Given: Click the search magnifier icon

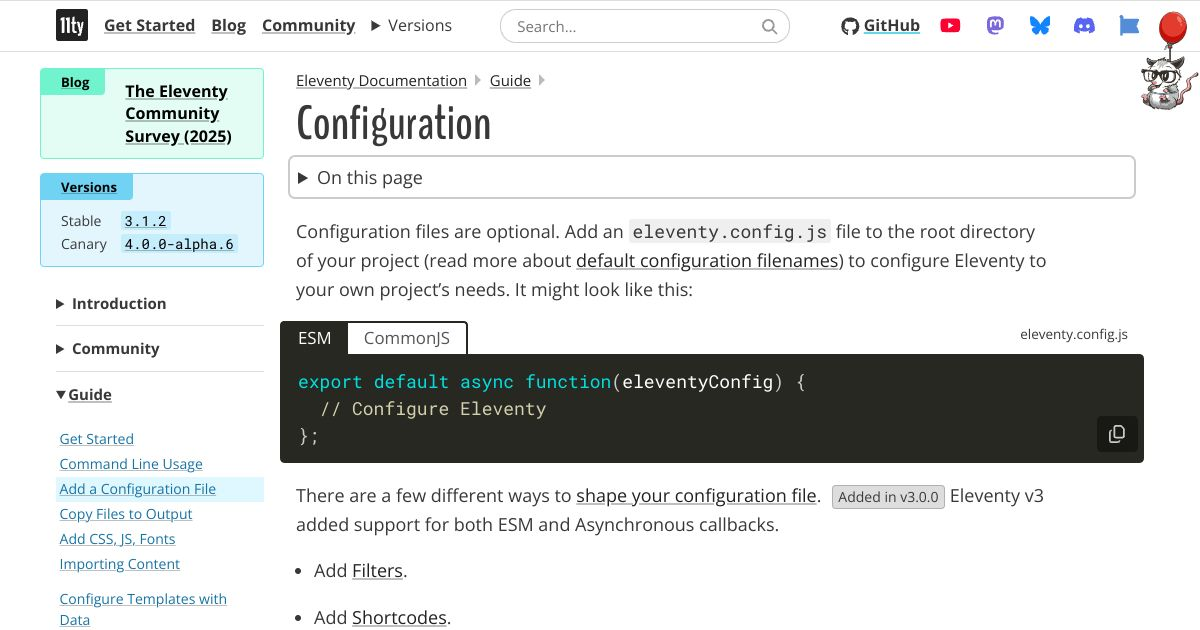Looking at the screenshot, I should (768, 26).
